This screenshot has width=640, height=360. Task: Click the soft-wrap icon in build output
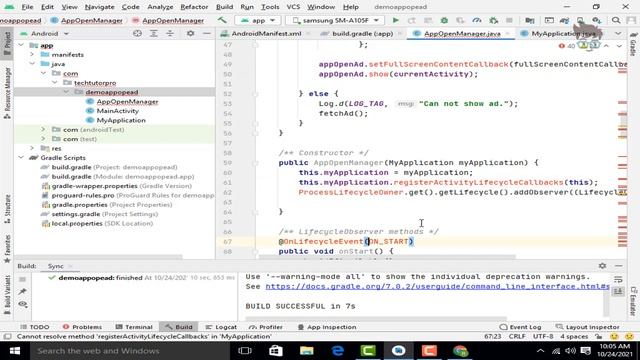(x=618, y=280)
